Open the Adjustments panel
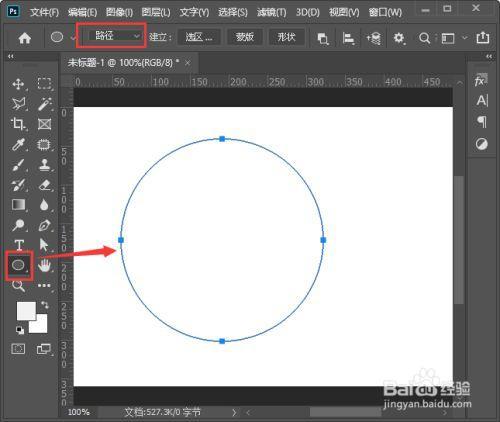Viewport: 500px width, 422px height. 482,144
